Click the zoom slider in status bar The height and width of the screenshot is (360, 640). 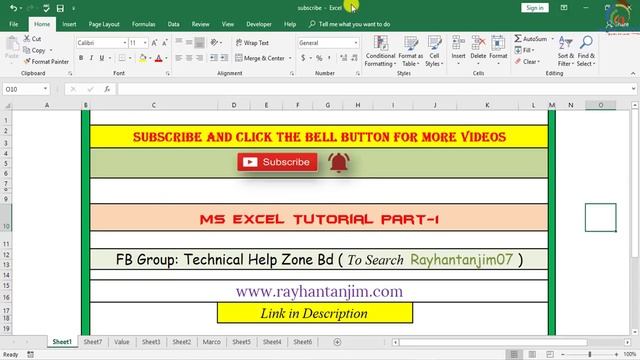point(590,354)
